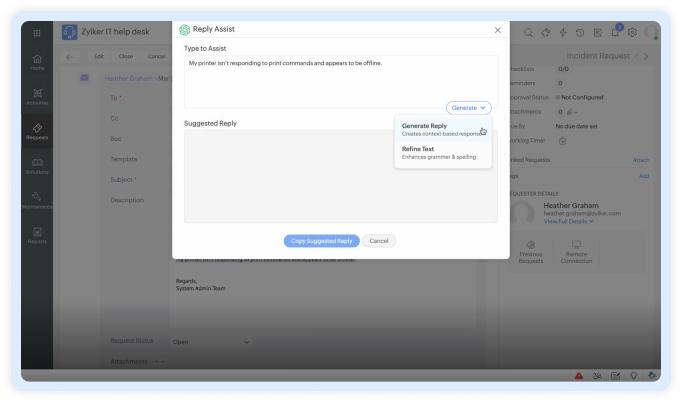
Task: Click the lightning quick actions icon
Action: tap(563, 33)
